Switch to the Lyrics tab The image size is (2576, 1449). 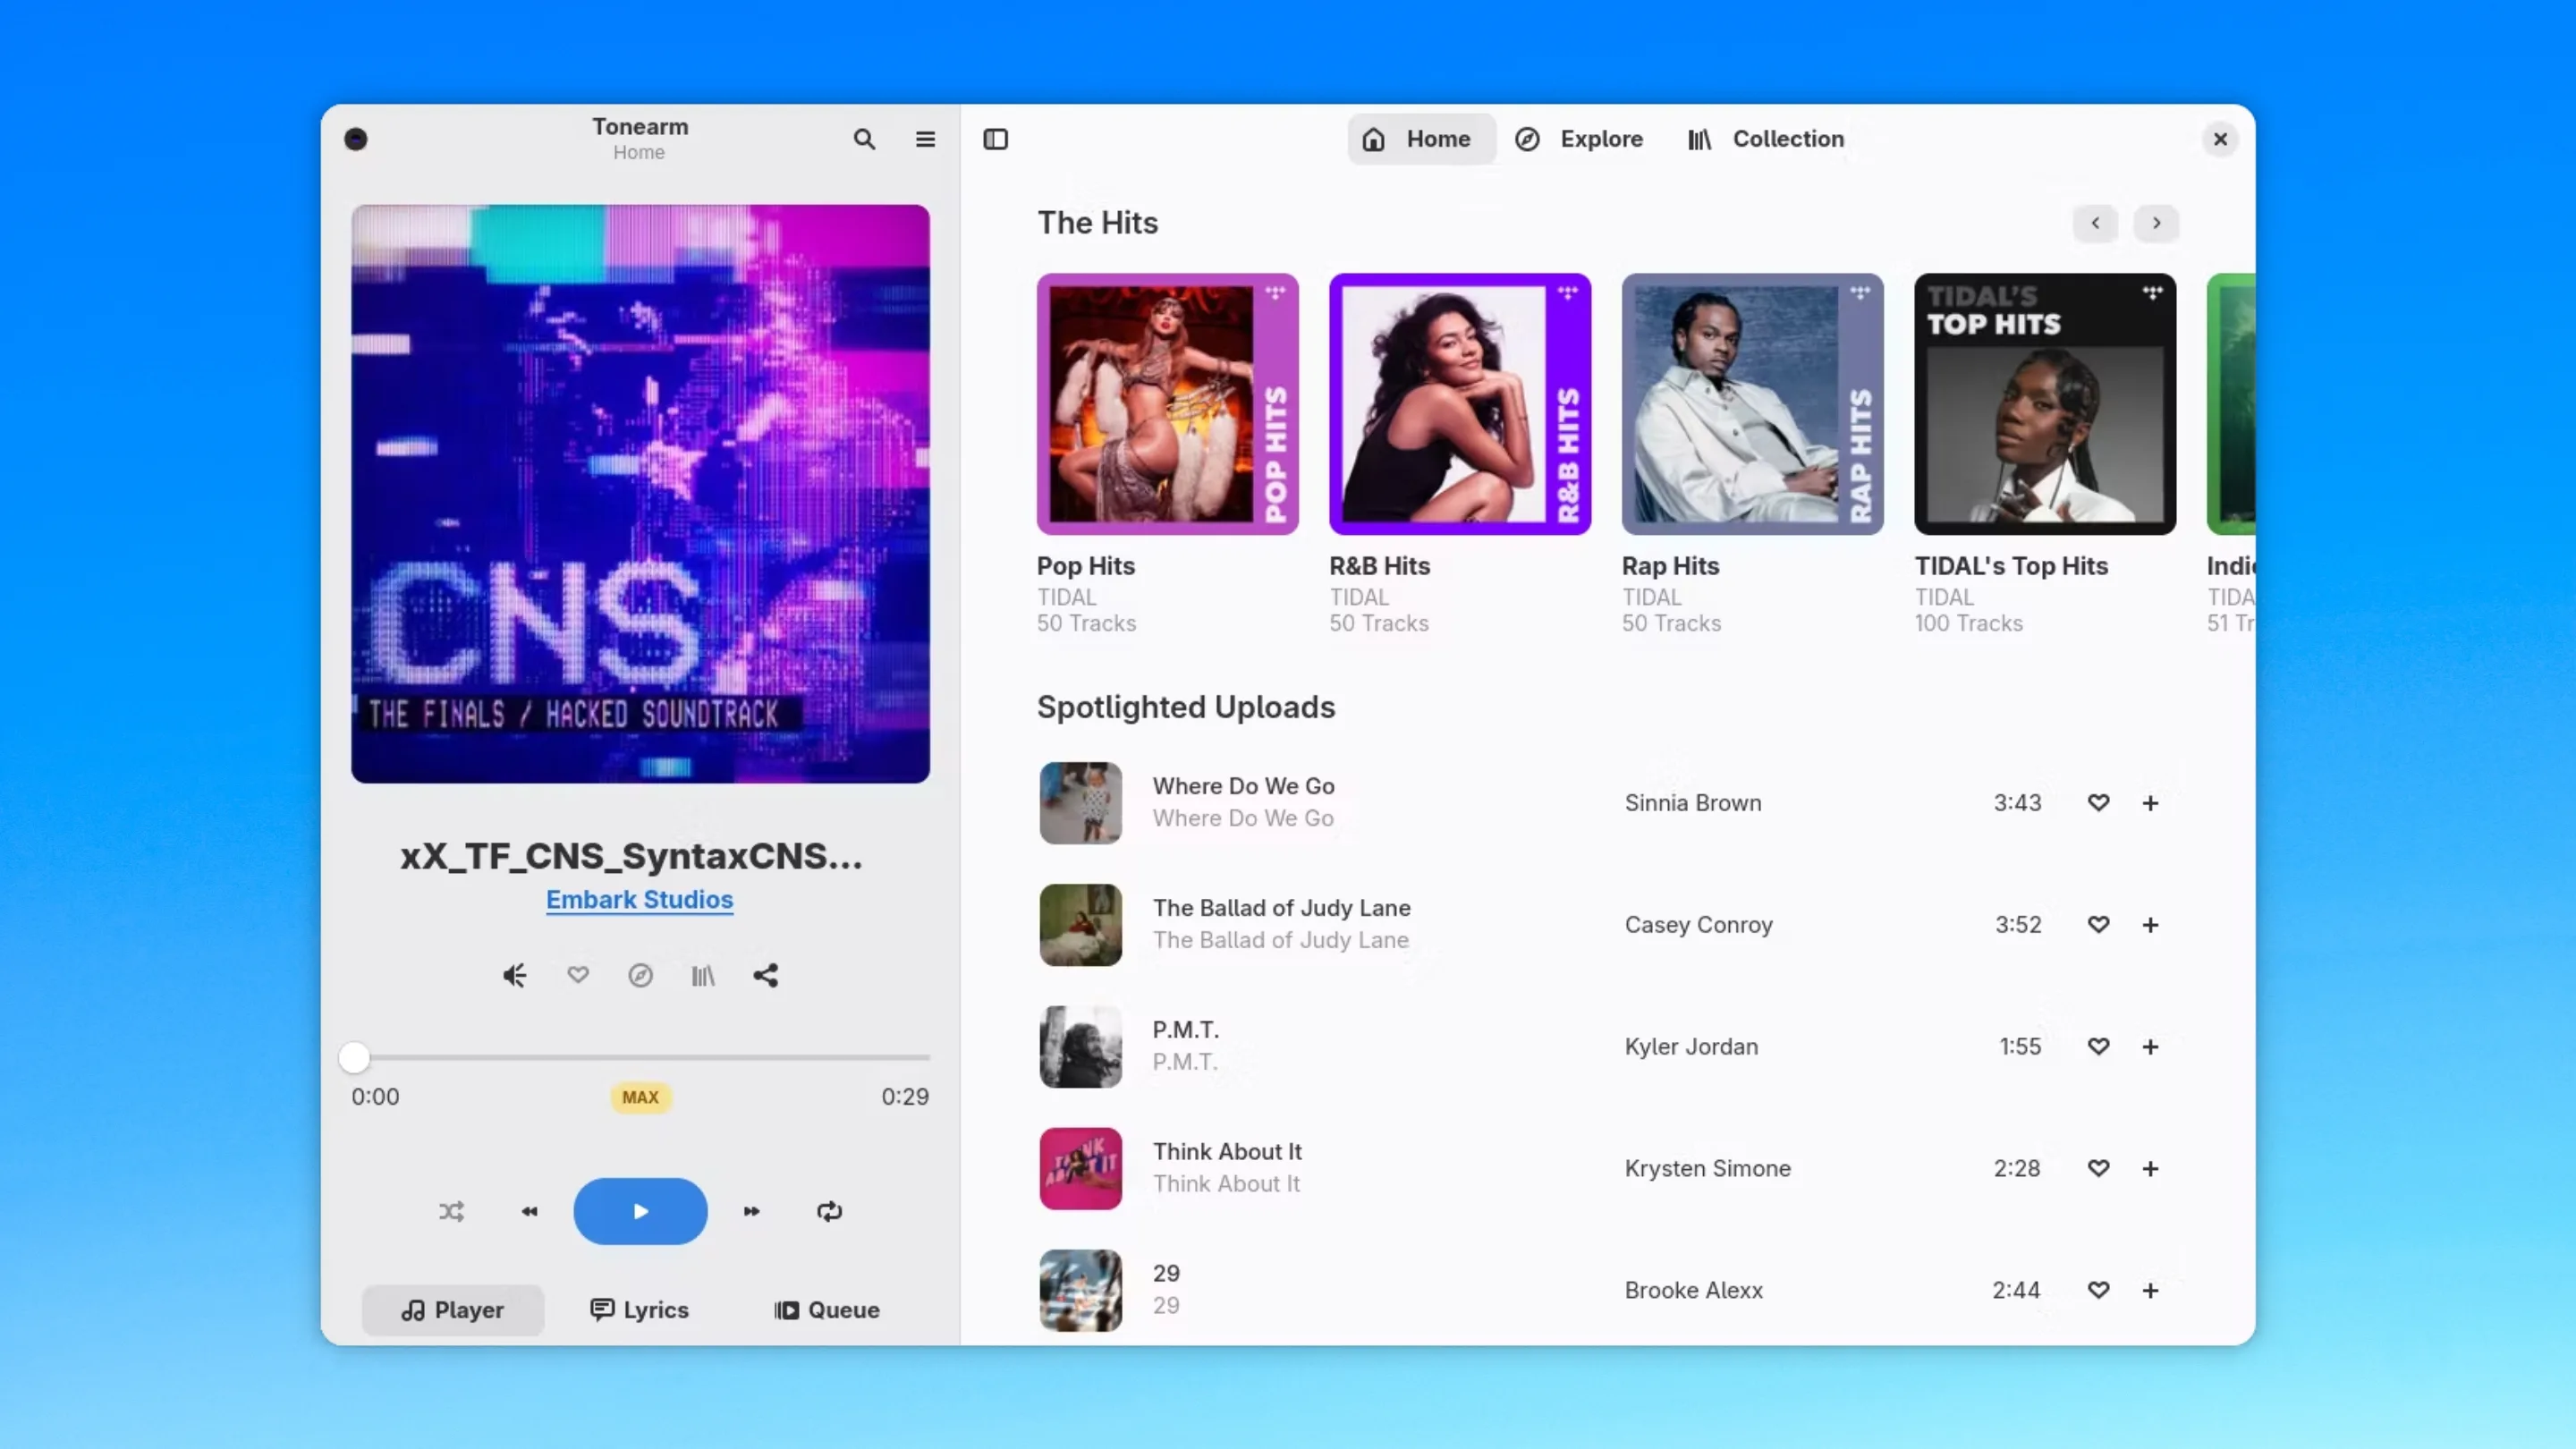pos(639,1309)
